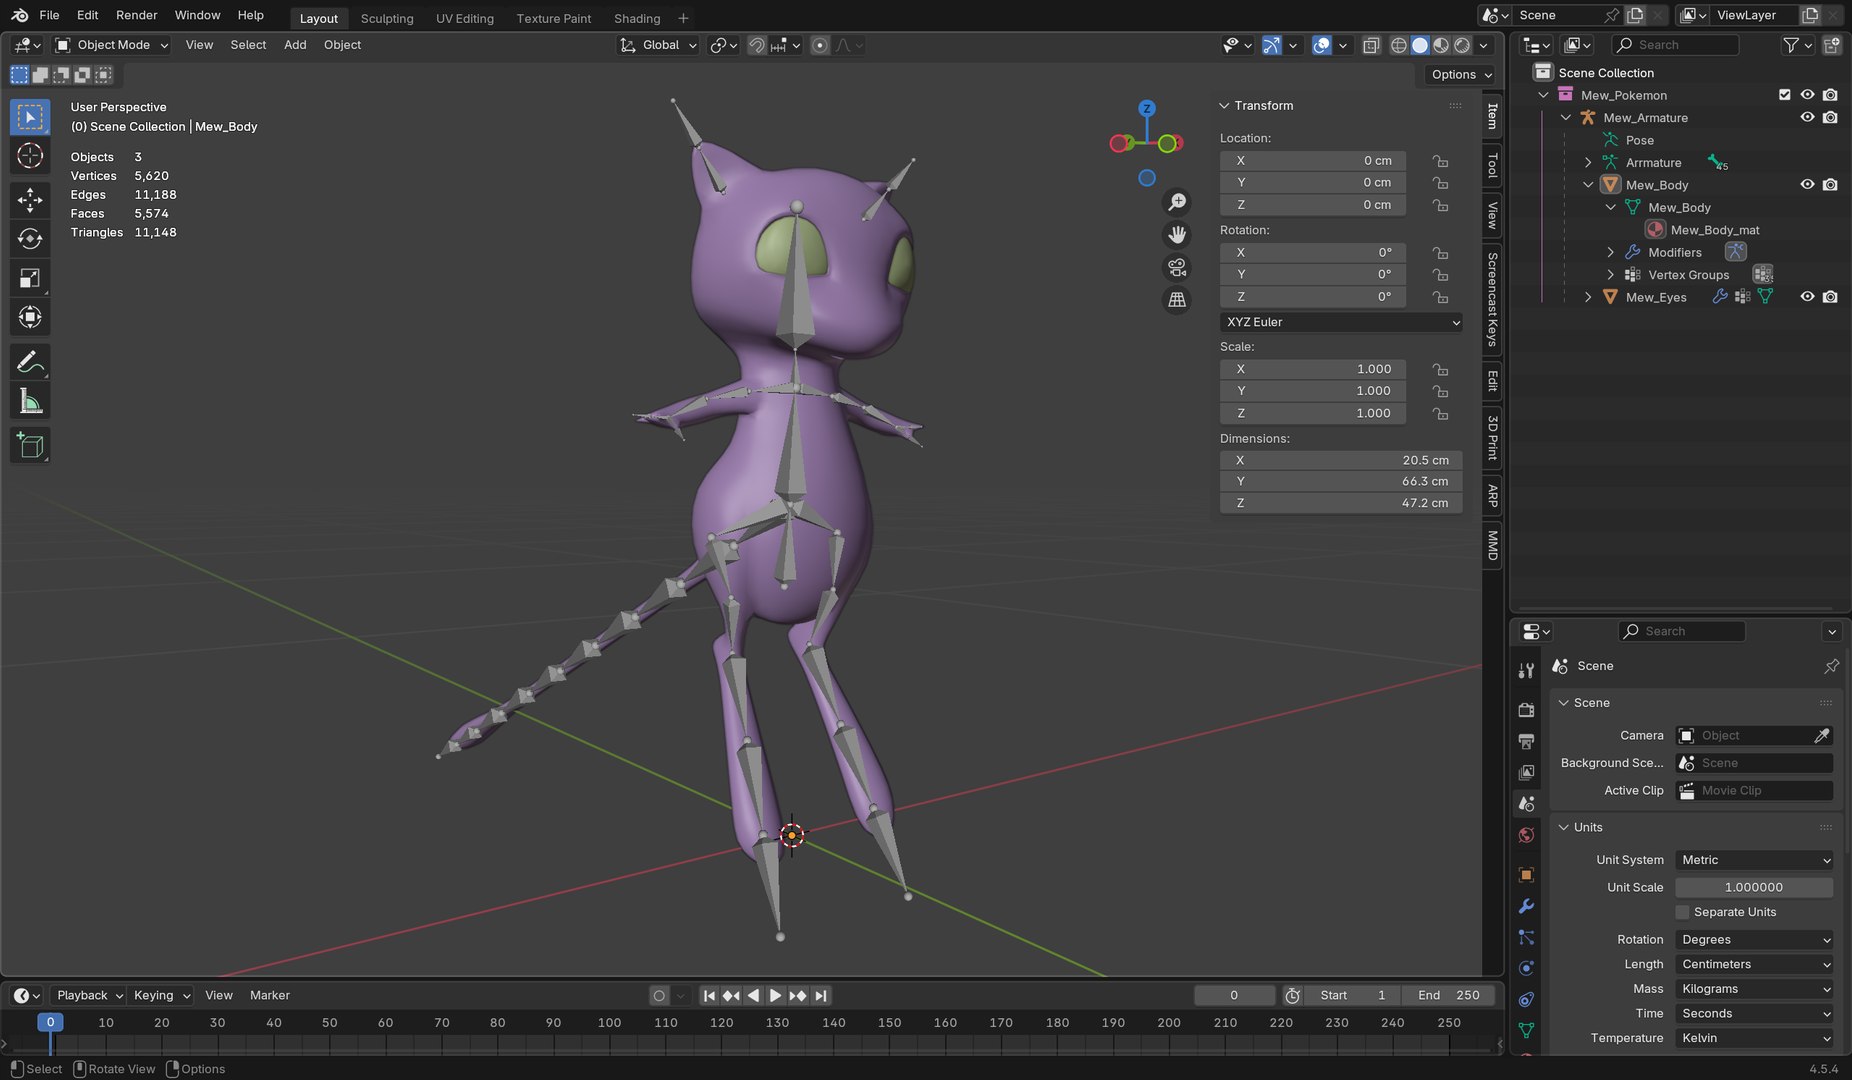
Task: Switch orthographic/perspective grid icon
Action: click(1177, 300)
